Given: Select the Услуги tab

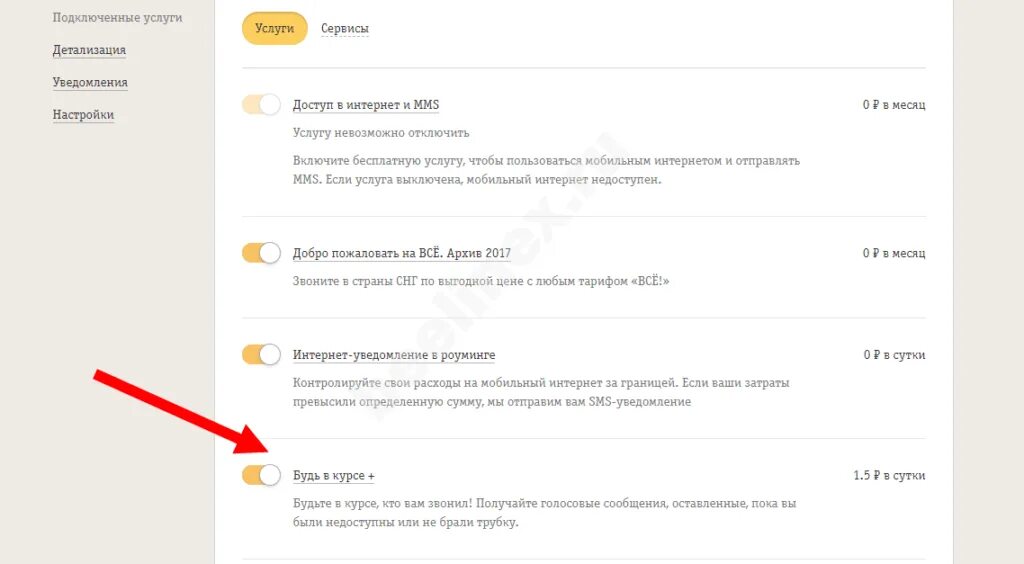Looking at the screenshot, I should tap(274, 29).
